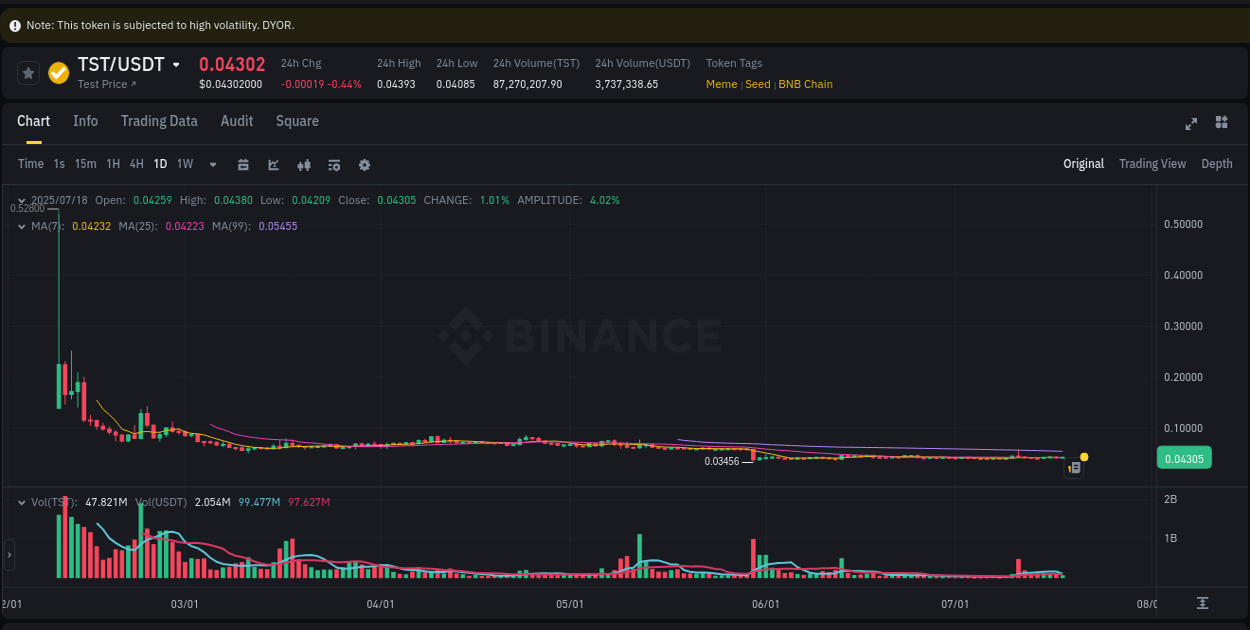1250x630 pixels.
Task: Collapse the MA indicator row
Action: point(20,226)
